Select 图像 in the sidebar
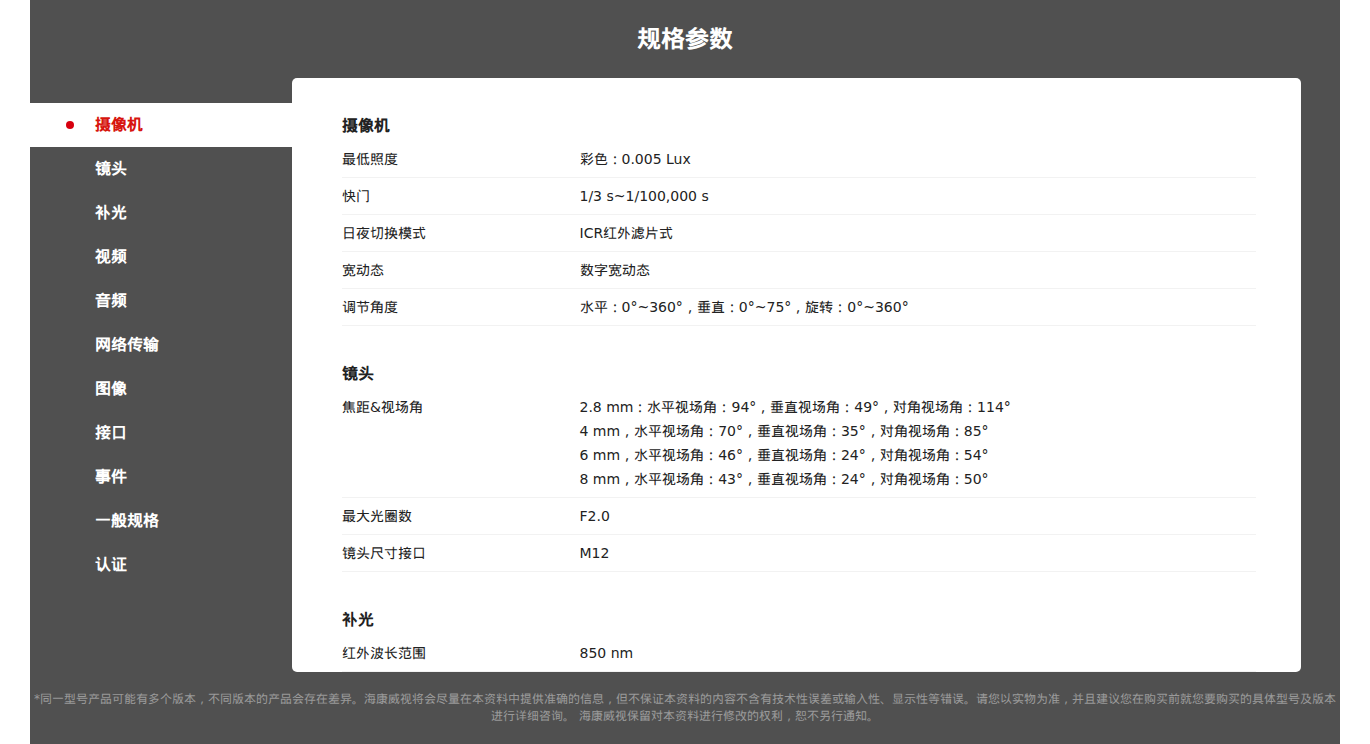Image resolution: width=1370 pixels, height=744 pixels. 161,389
